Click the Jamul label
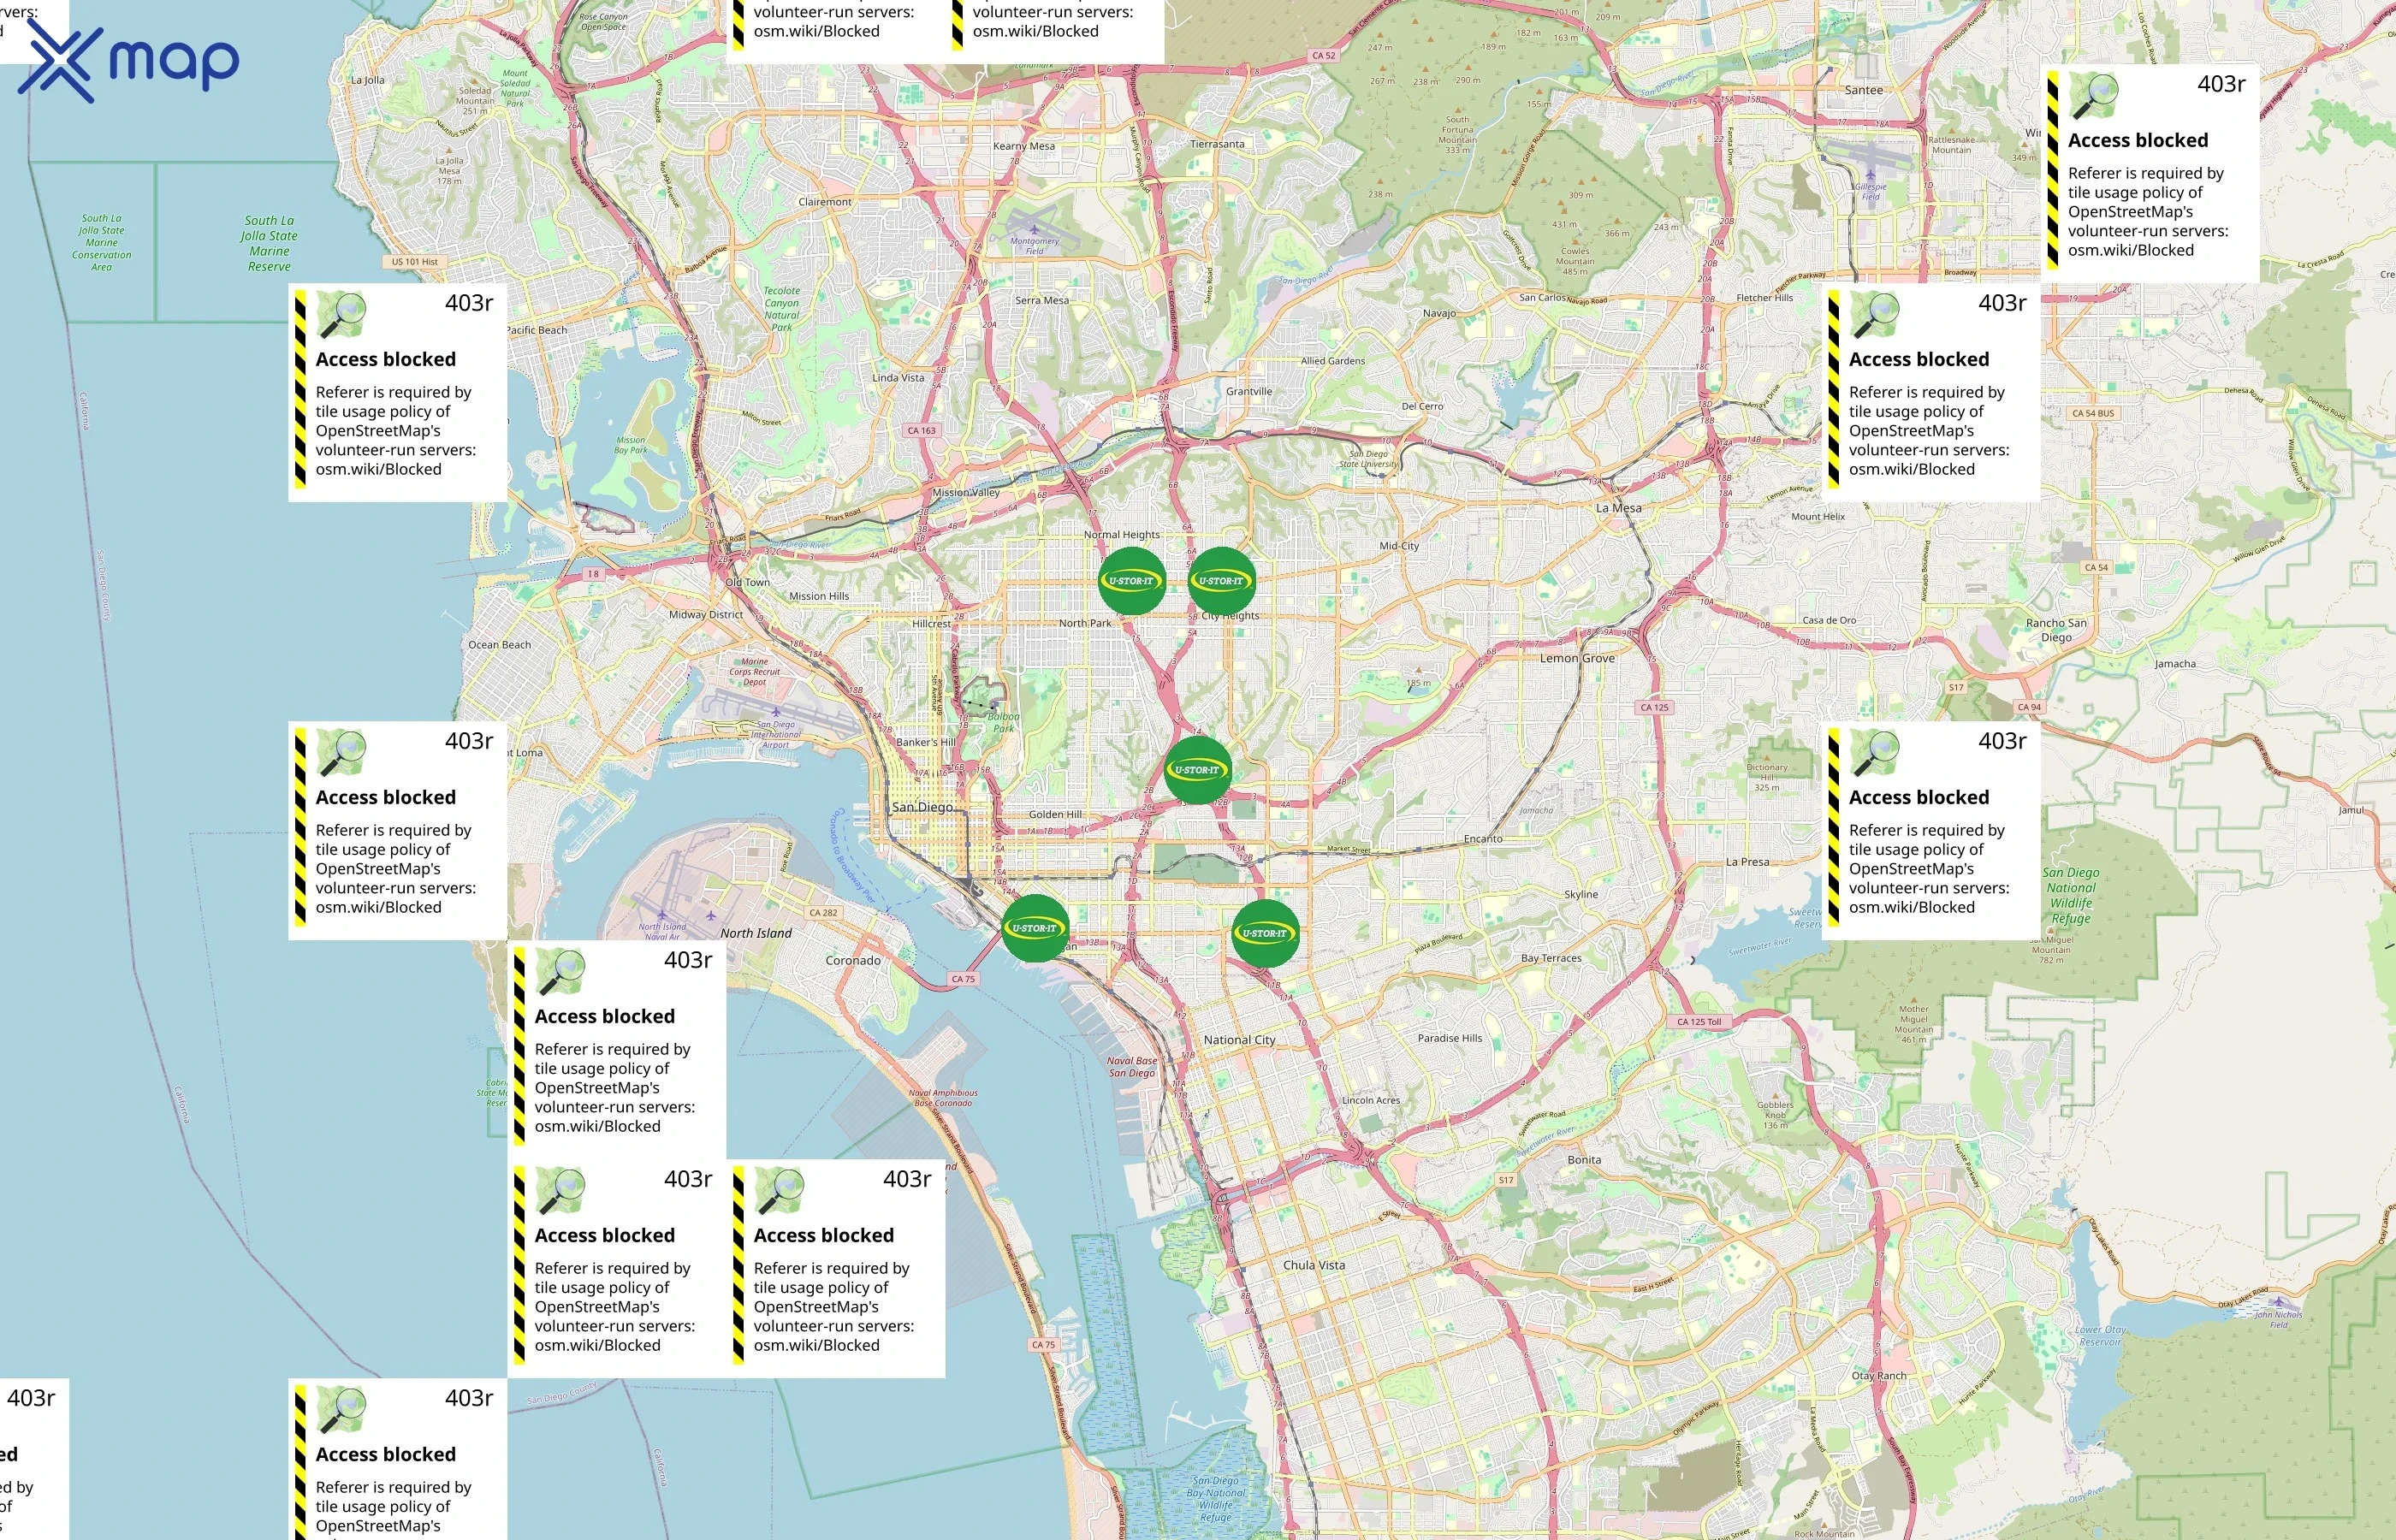 (2351, 811)
